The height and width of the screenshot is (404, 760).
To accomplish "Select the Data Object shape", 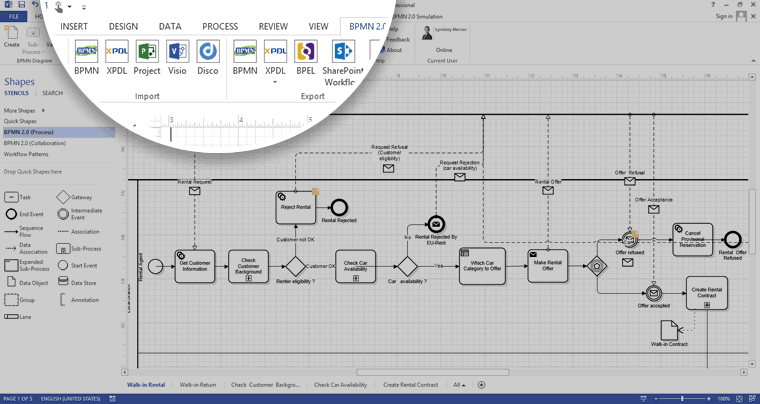I will point(11,282).
